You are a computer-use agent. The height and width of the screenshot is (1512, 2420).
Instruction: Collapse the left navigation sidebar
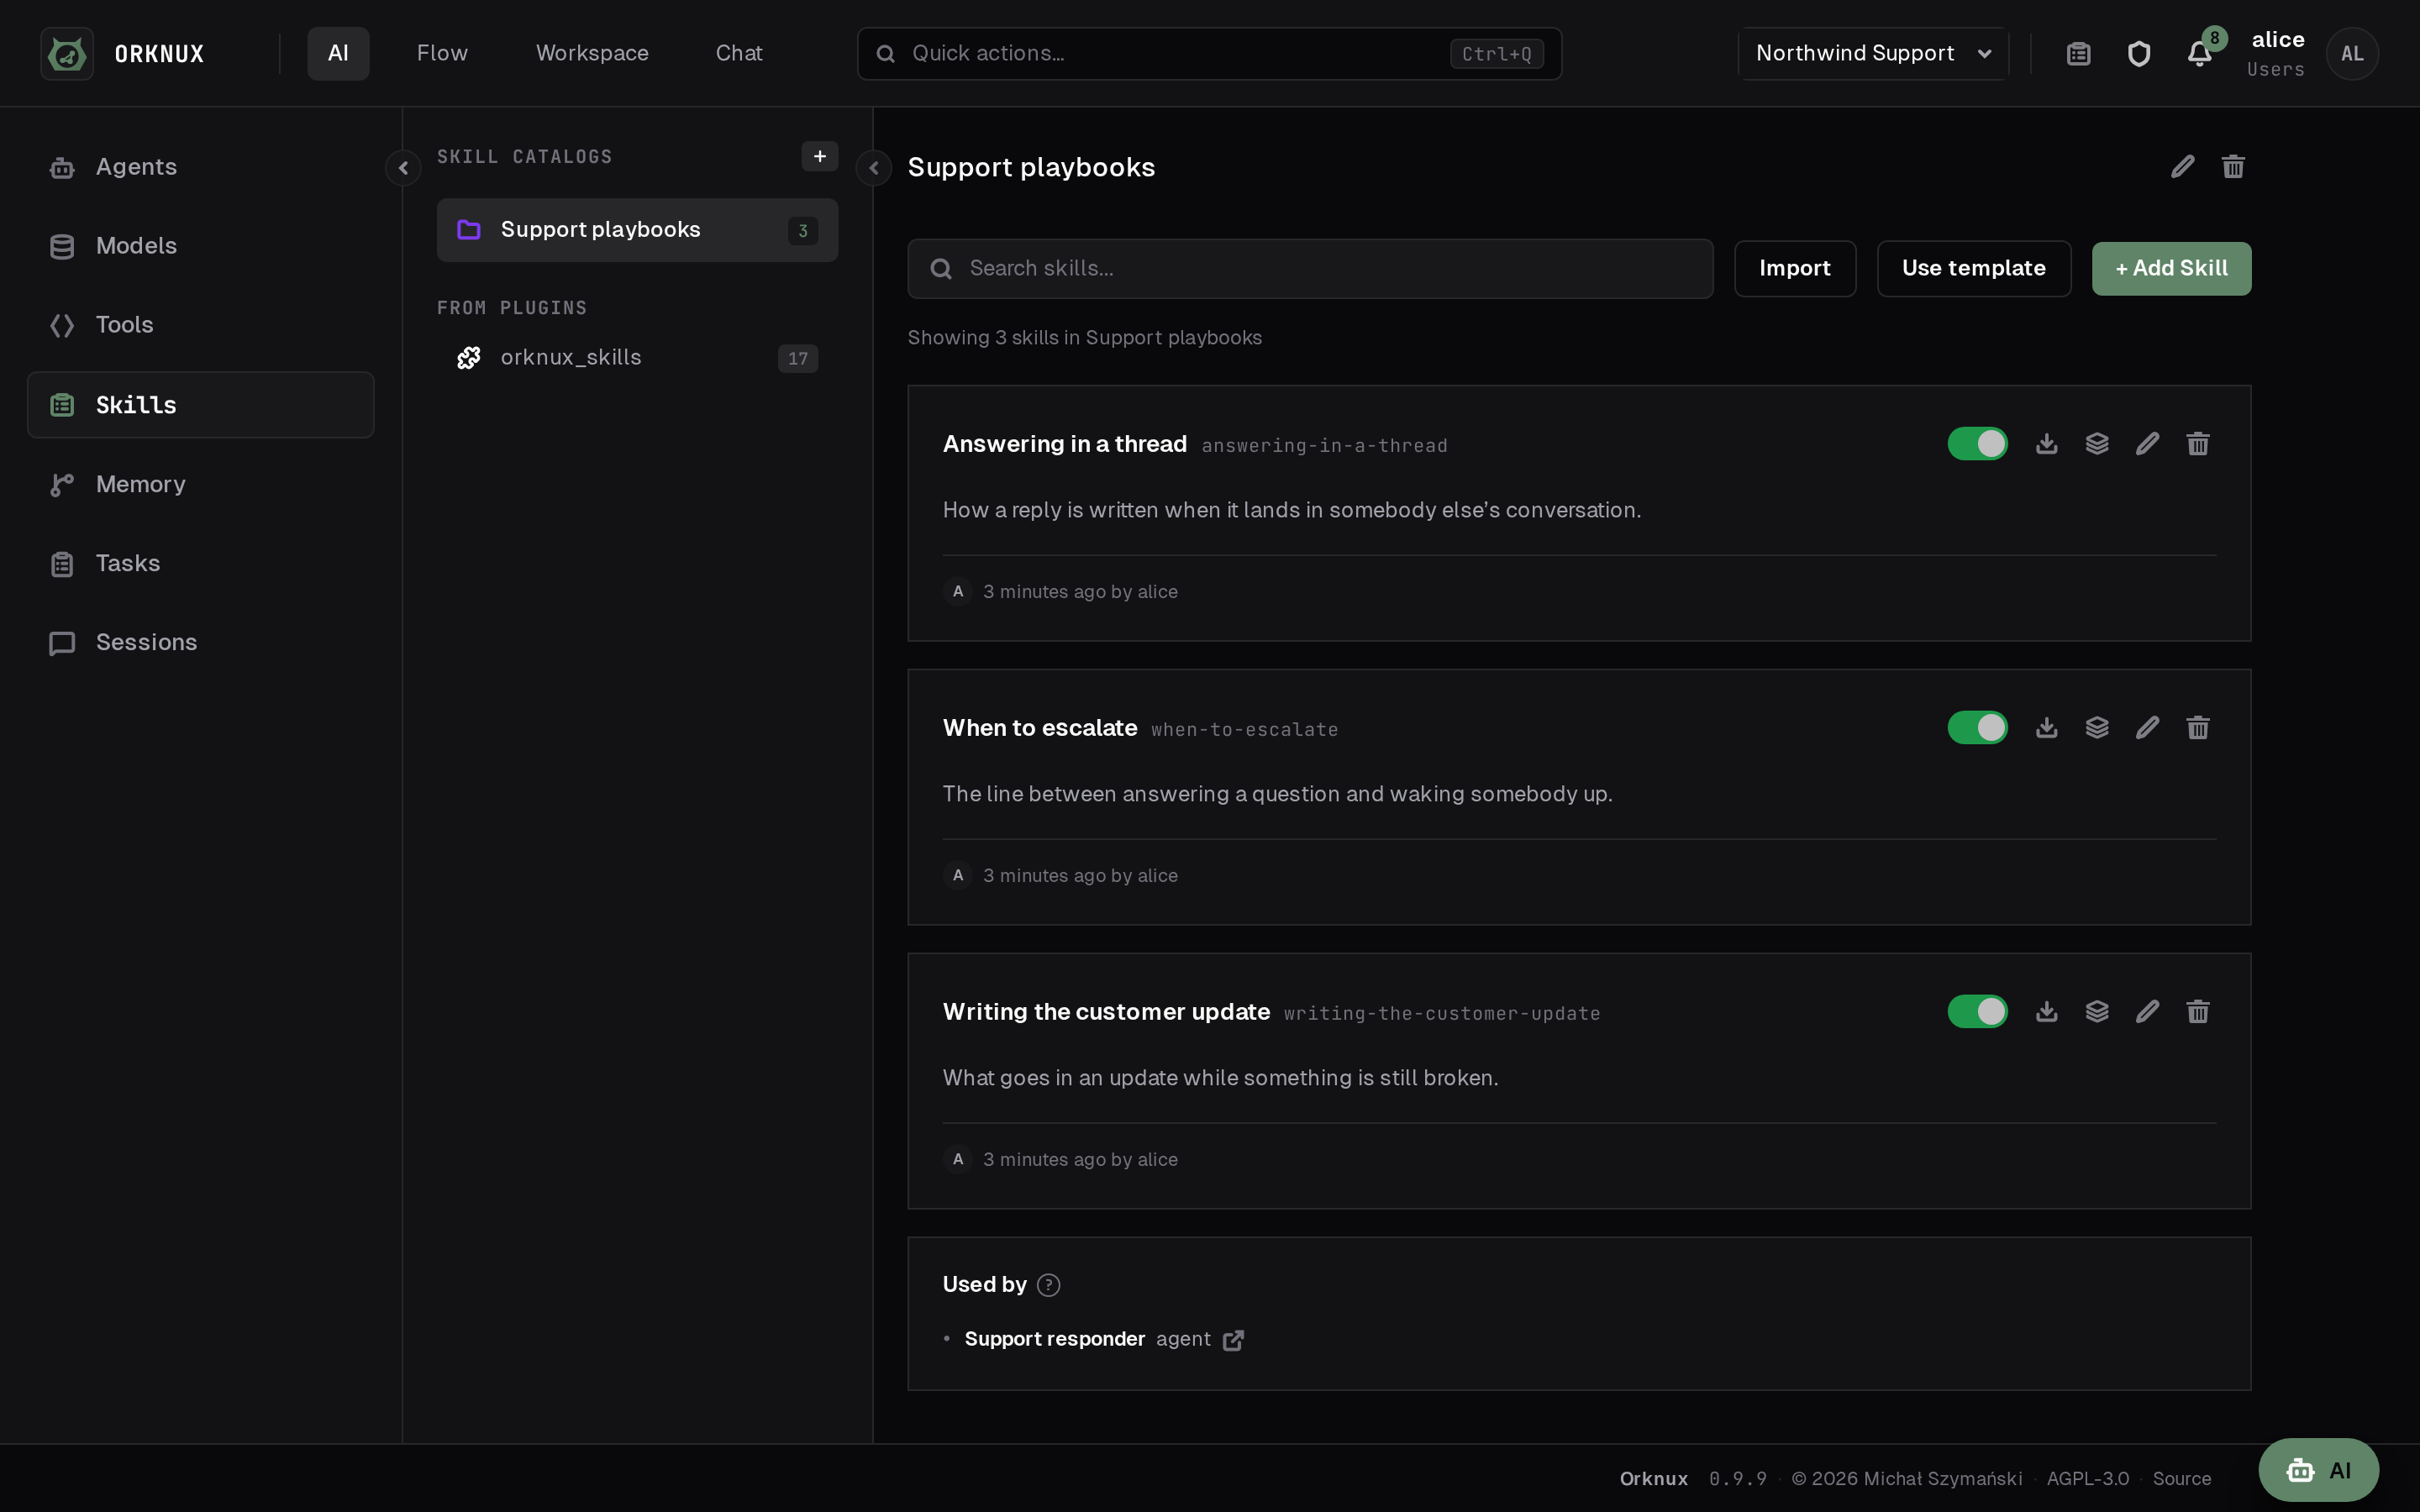click(x=403, y=167)
